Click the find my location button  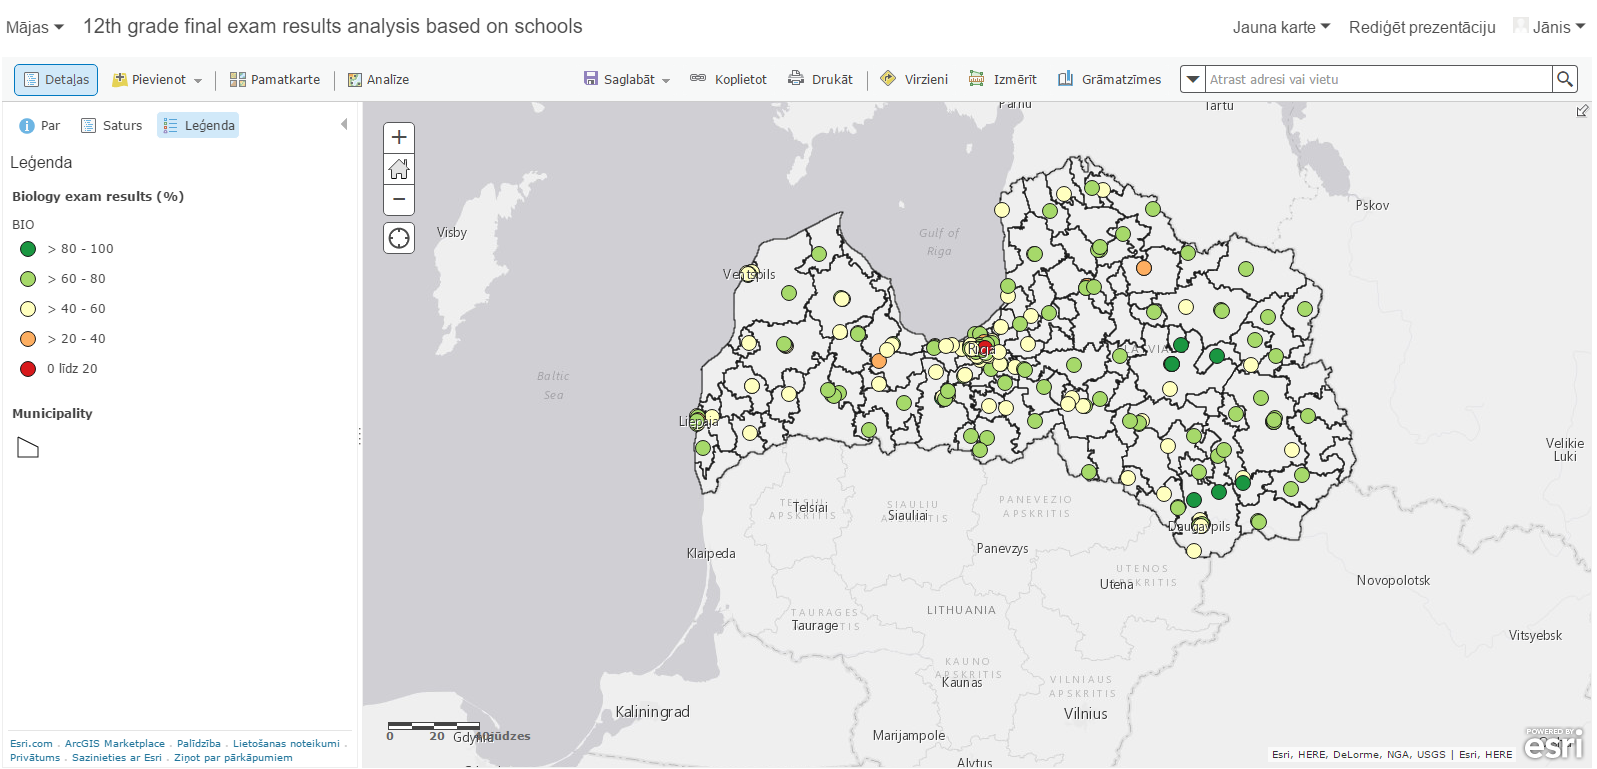coord(399,238)
